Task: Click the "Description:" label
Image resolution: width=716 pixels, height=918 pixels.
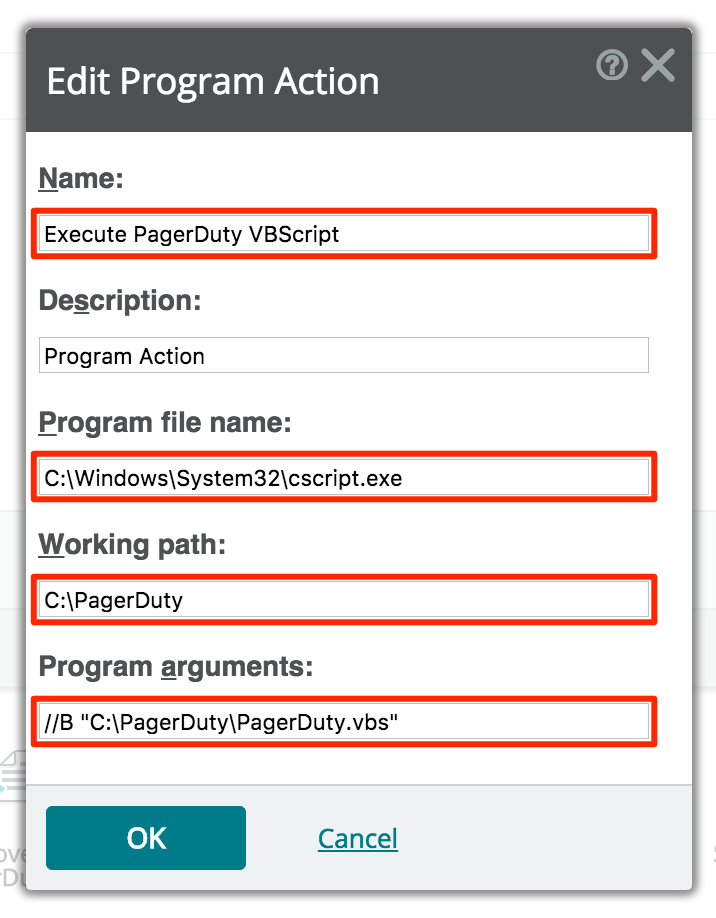Action: tap(120, 301)
